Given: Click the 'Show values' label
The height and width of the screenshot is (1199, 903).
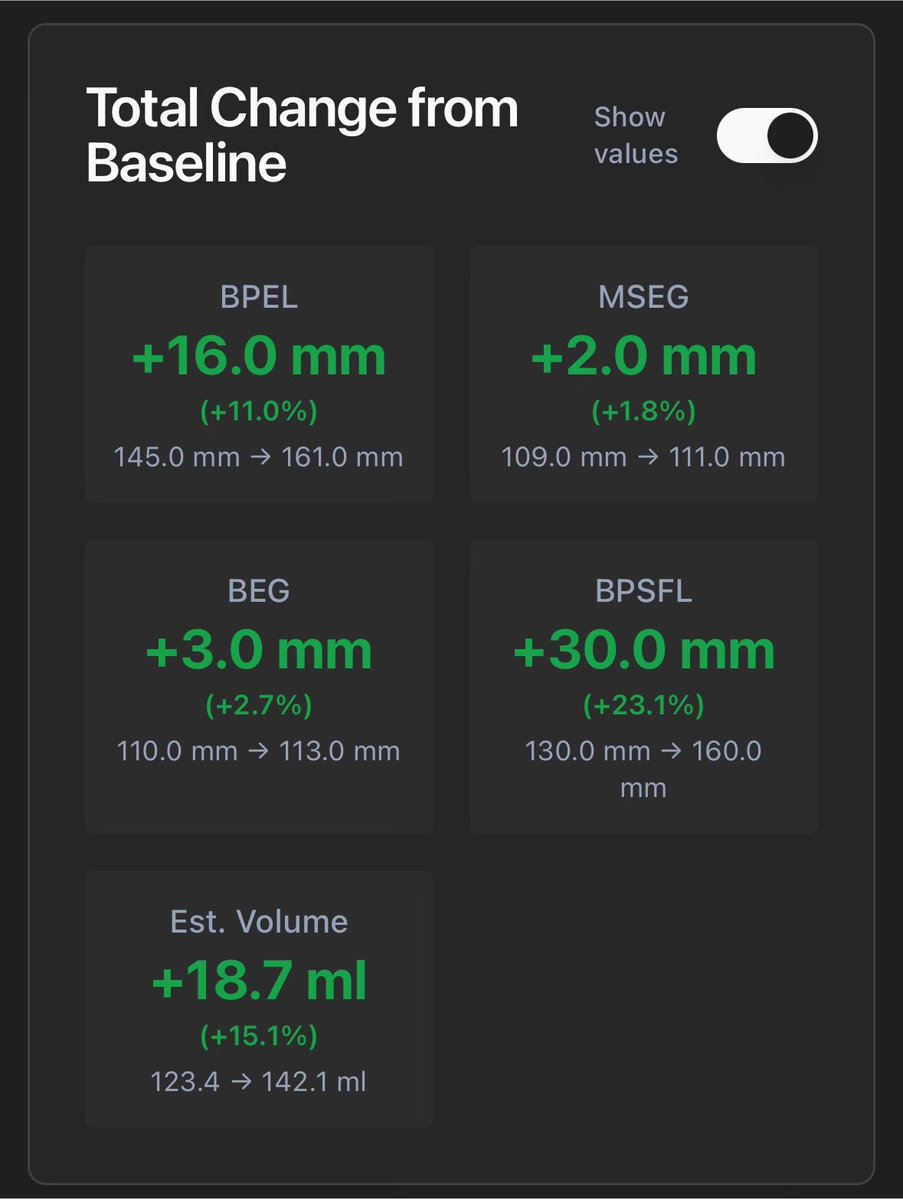Looking at the screenshot, I should click(635, 135).
